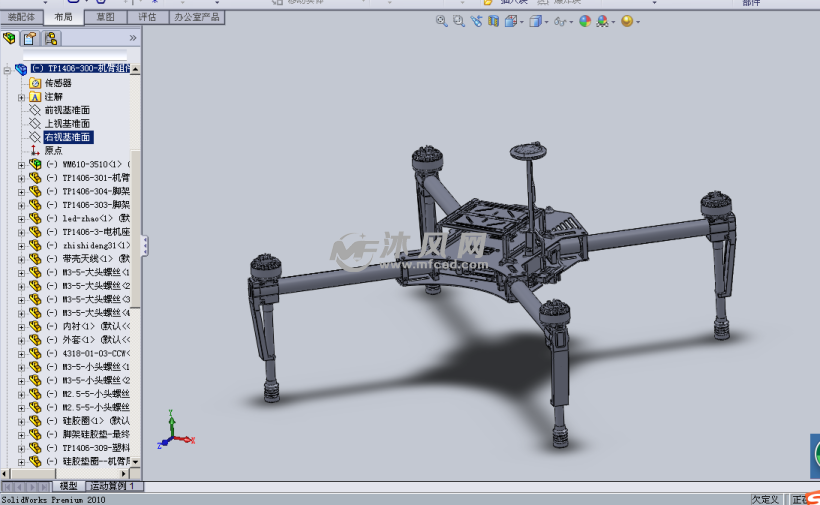The height and width of the screenshot is (505, 820).
Task: Switch to the 草图 ribbon tab
Action: click(105, 17)
